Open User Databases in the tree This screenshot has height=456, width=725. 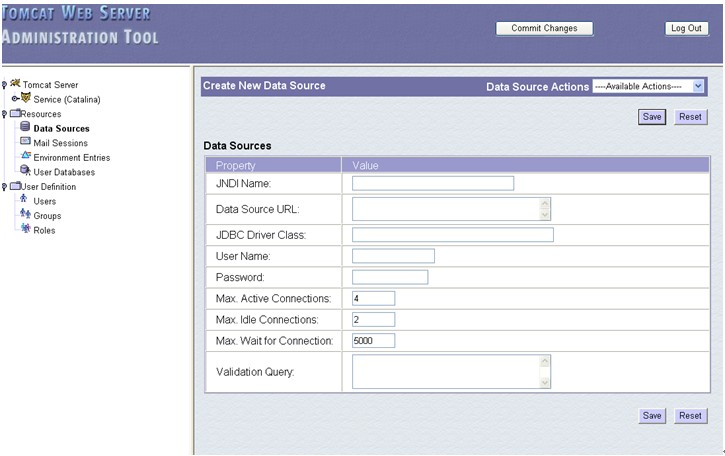click(x=64, y=172)
